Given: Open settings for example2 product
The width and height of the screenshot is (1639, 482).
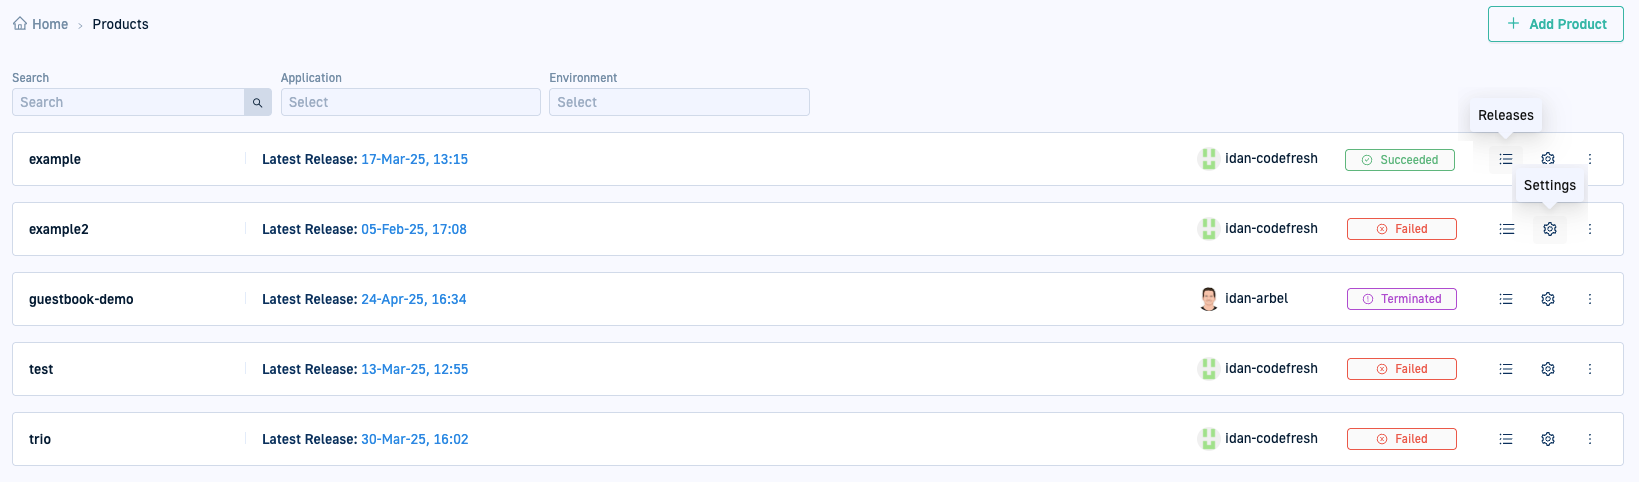Looking at the screenshot, I should (1549, 229).
